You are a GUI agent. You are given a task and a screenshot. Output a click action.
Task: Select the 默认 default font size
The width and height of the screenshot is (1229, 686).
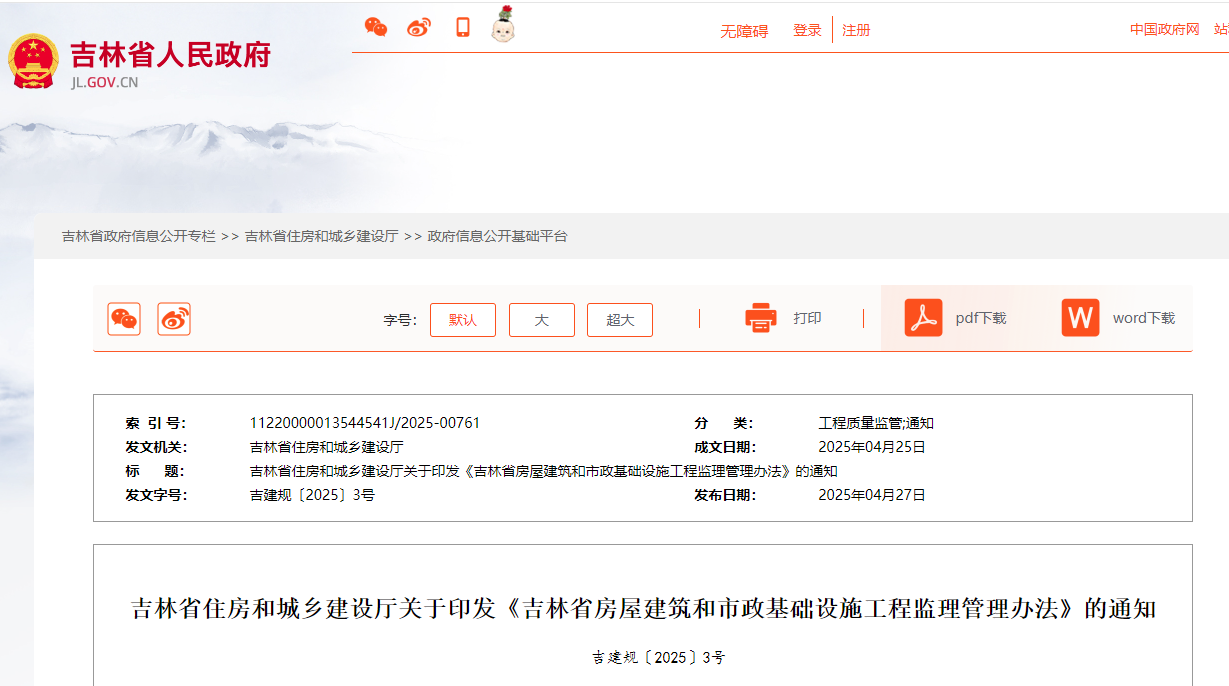[x=463, y=320]
